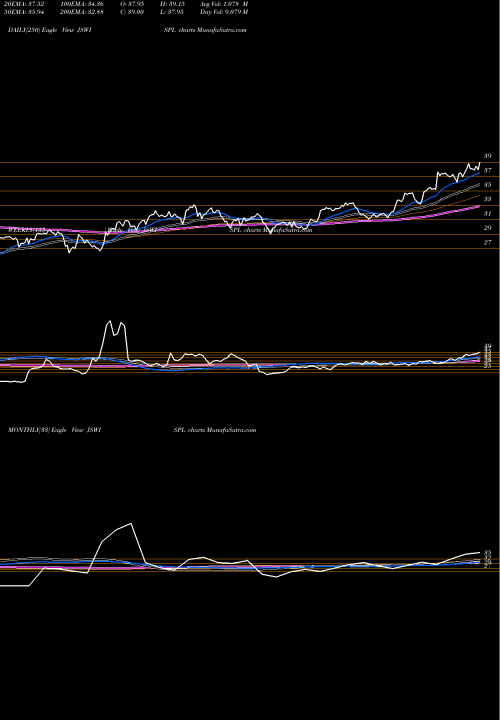The height and width of the screenshot is (720, 500).
Task: Click the 35 price axis label on daily chart
Action: pyautogui.click(x=488, y=185)
